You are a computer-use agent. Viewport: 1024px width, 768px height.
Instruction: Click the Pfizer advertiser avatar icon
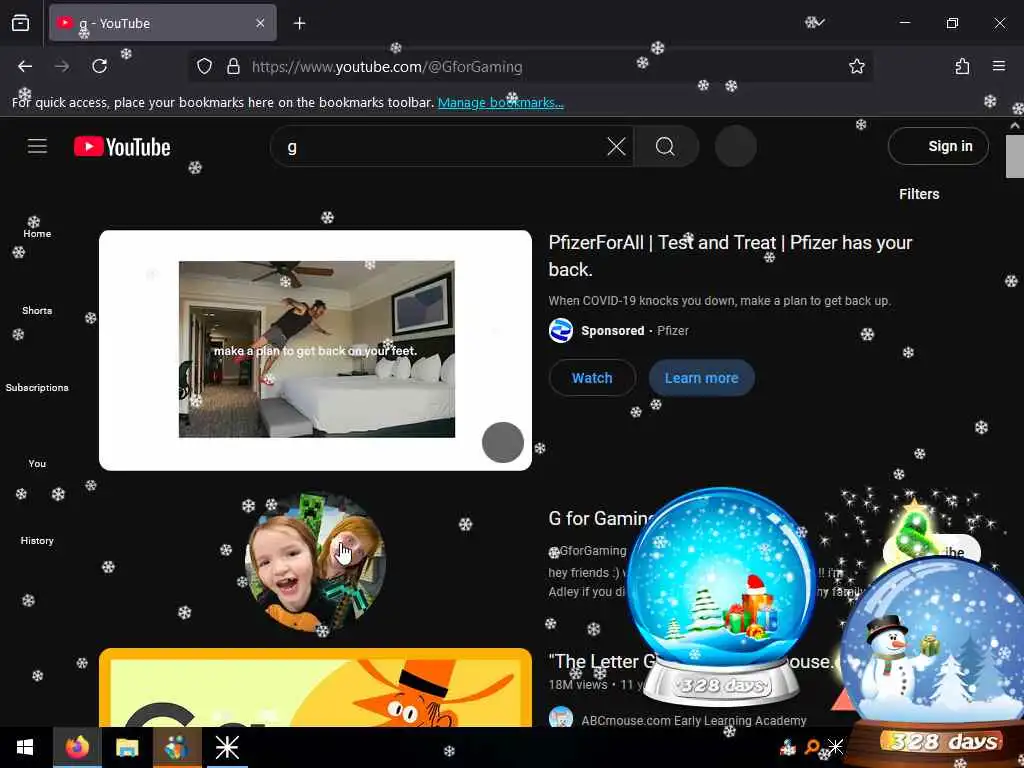tap(560, 330)
